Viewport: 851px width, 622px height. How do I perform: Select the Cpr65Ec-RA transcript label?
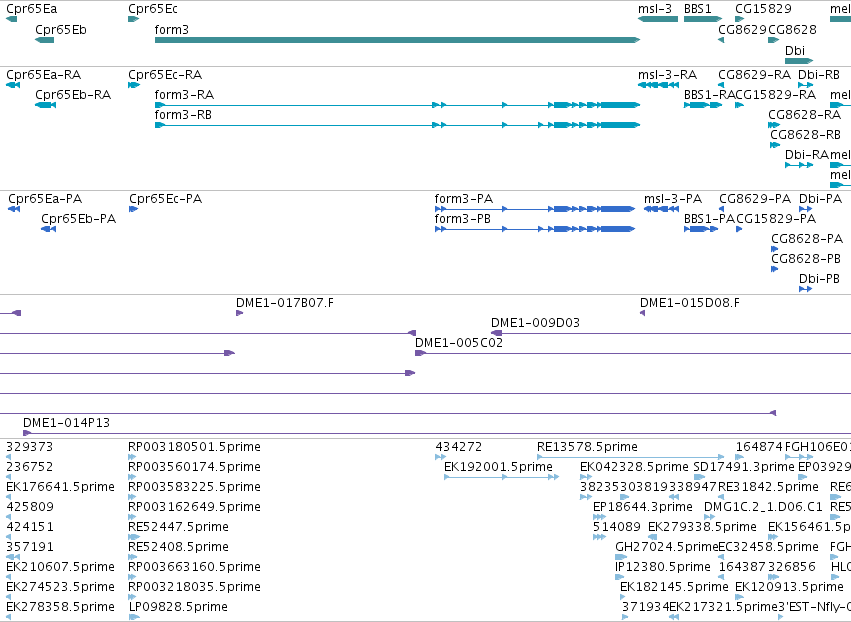click(165, 74)
